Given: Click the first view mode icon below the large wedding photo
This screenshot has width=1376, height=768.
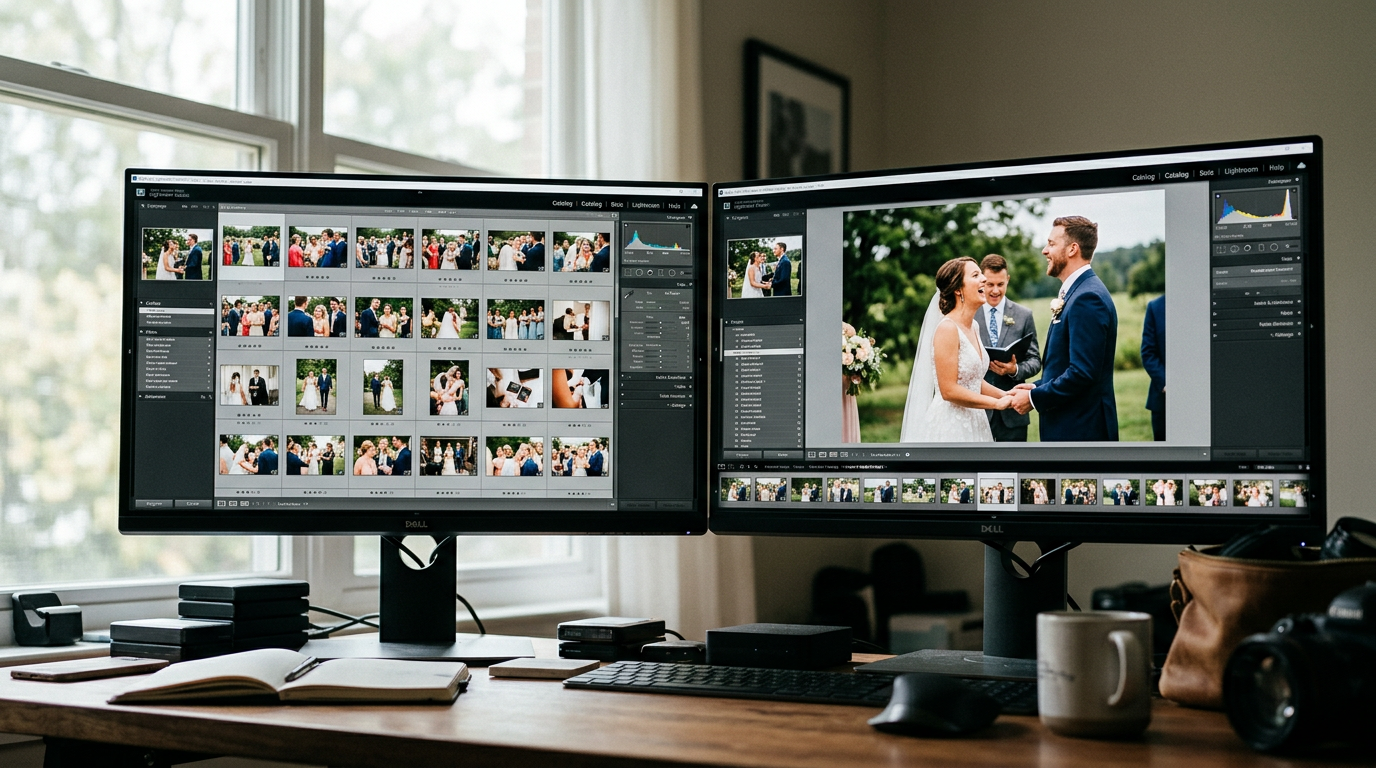Looking at the screenshot, I should 812,454.
